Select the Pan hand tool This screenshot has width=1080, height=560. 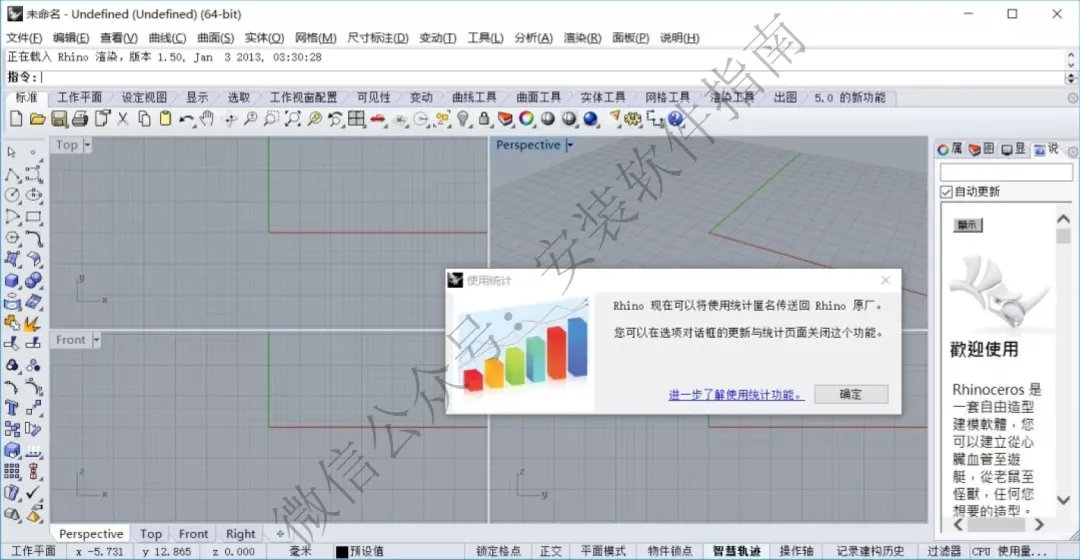coord(207,118)
